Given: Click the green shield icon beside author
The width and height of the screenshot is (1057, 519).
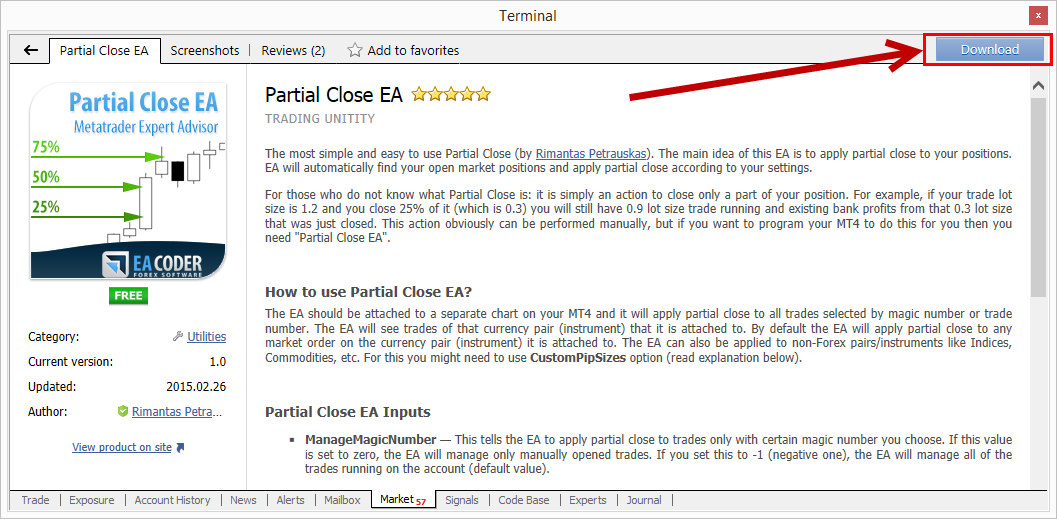Looking at the screenshot, I should click(x=123, y=411).
